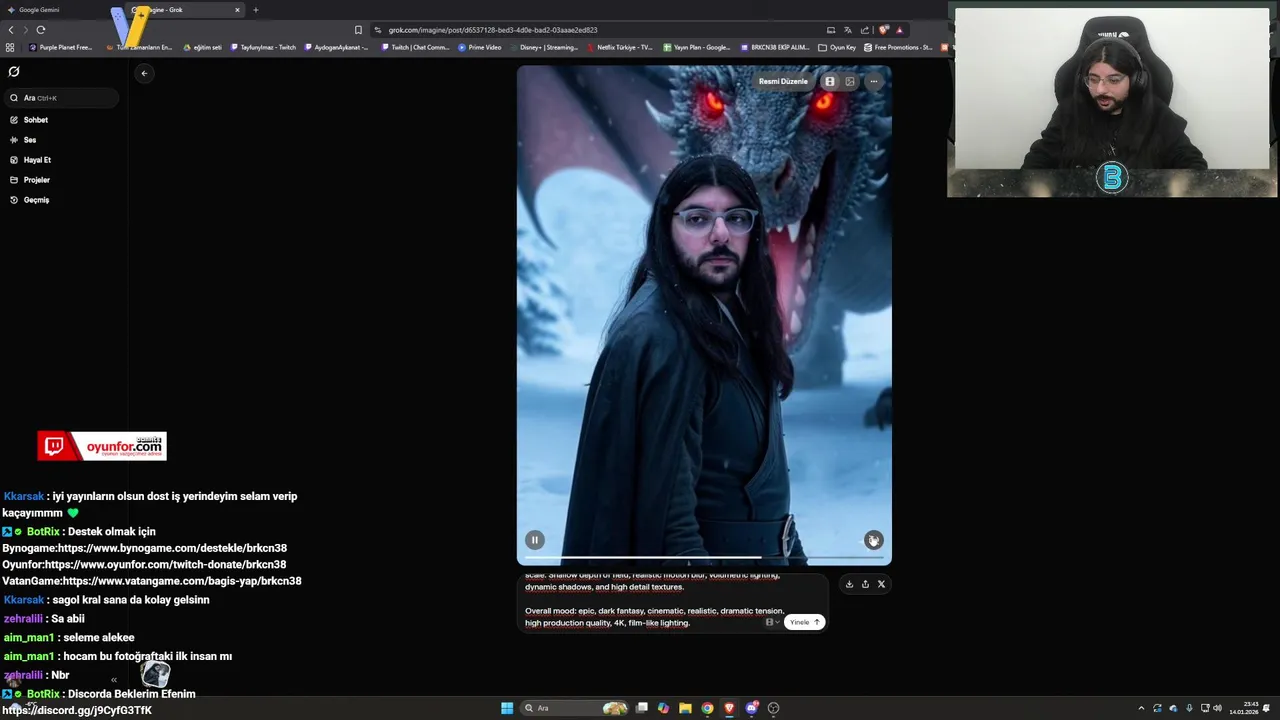
Task: Open Windows Start menu
Action: tap(507, 708)
